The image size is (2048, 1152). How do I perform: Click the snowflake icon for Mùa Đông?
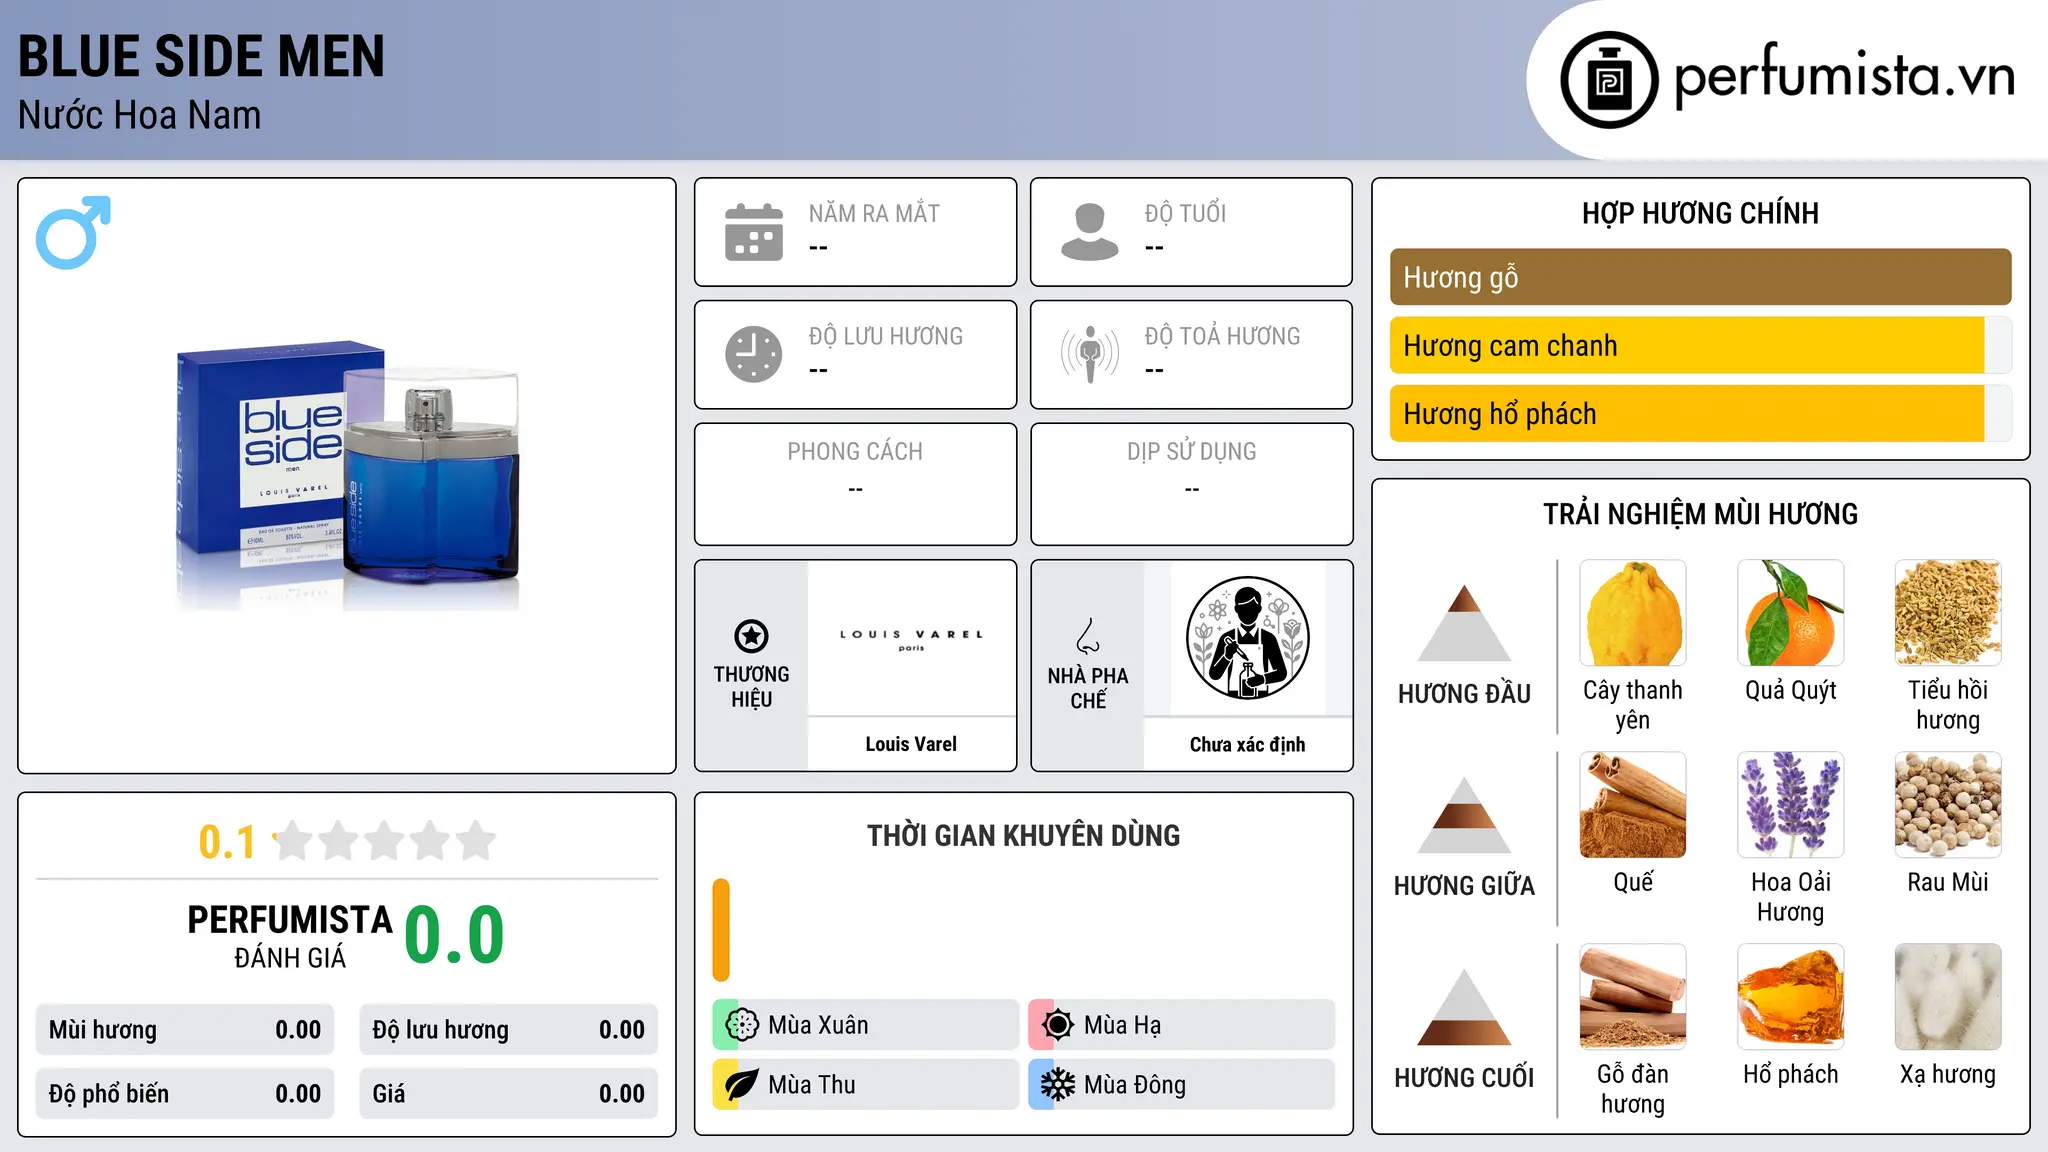click(1057, 1085)
